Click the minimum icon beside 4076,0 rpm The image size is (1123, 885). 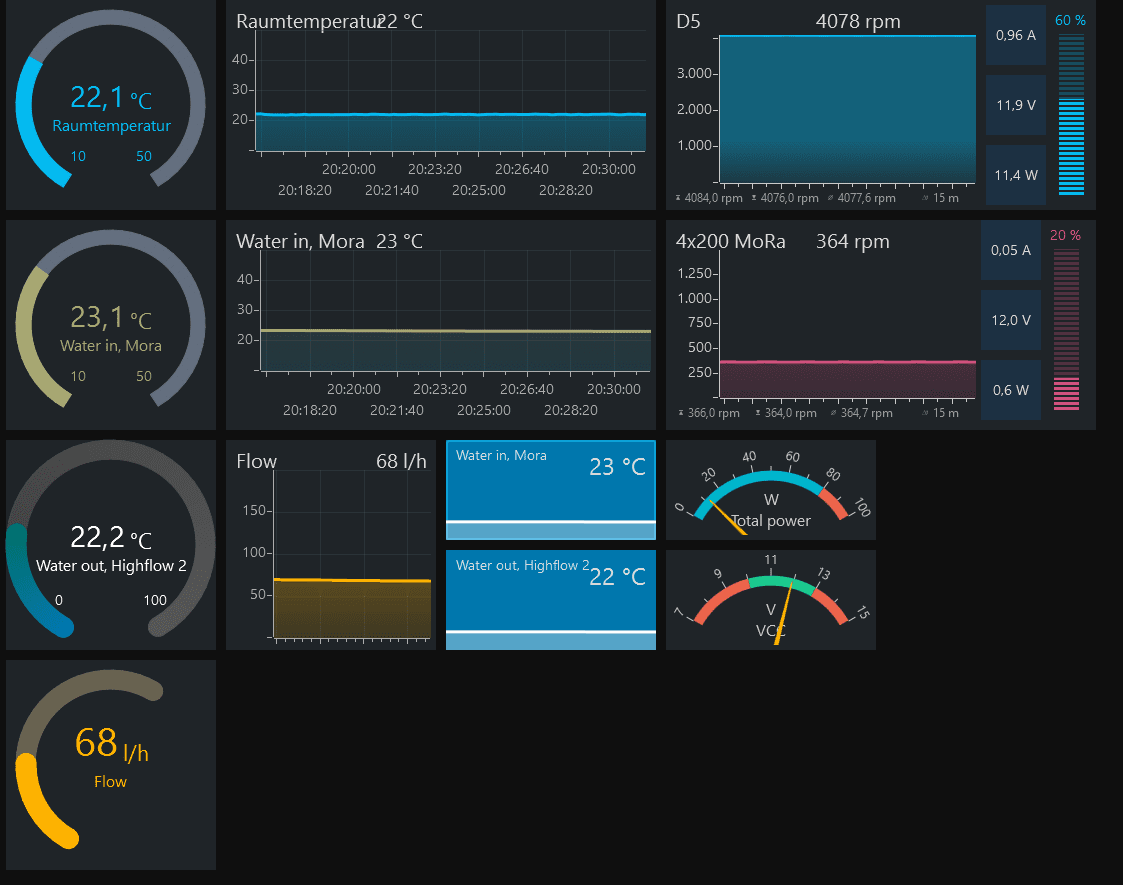point(754,198)
